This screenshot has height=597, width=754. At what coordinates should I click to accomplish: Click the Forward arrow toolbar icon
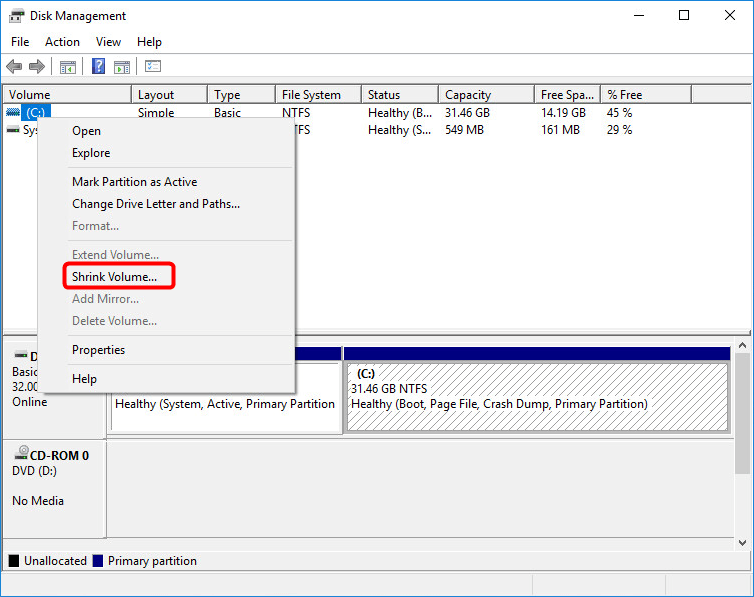click(x=37, y=66)
